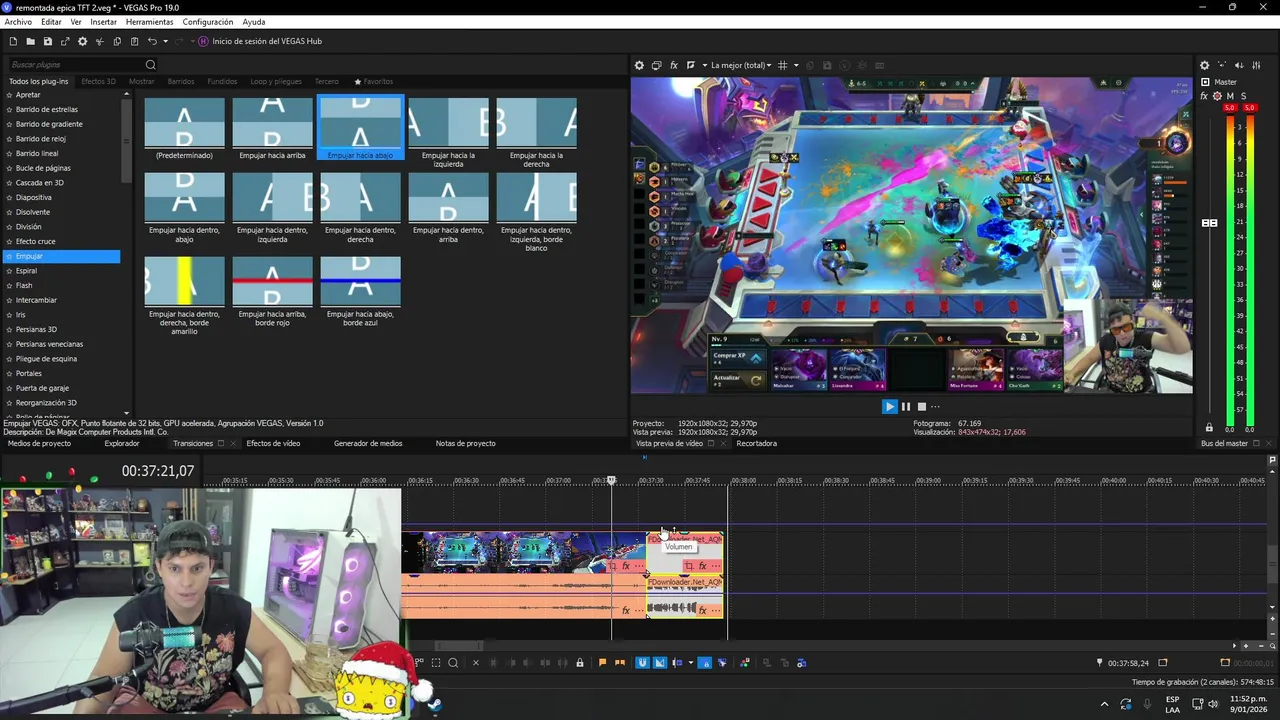Mute the Master bus with M
Screen dimensions: 1280x720
point(1230,96)
